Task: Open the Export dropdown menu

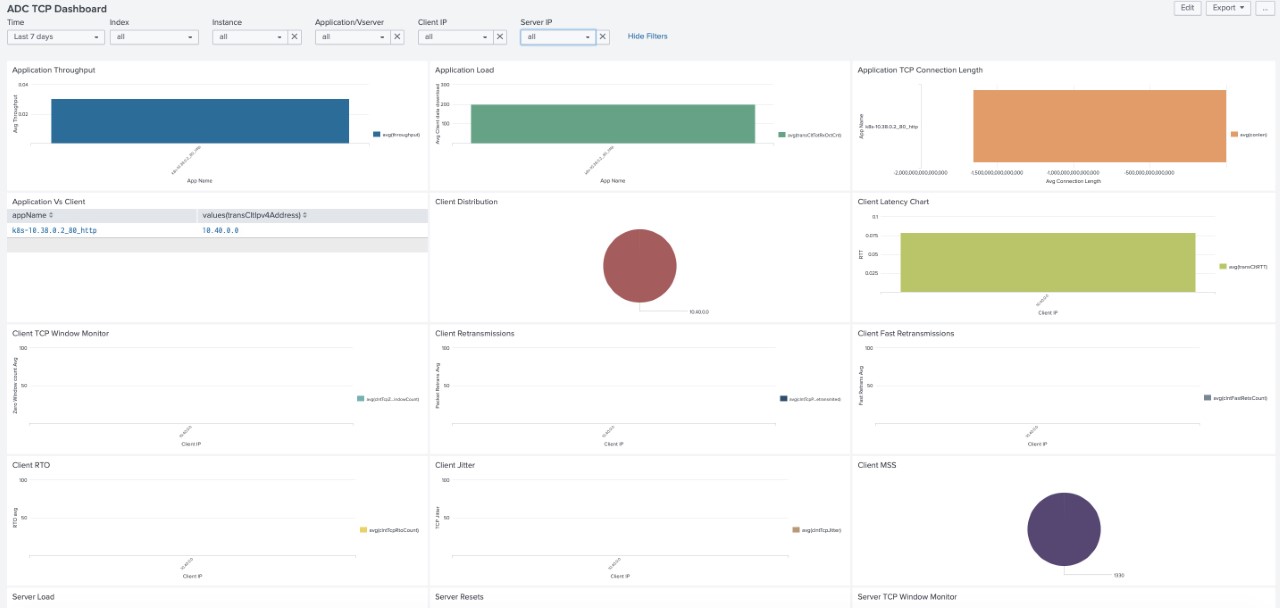Action: point(1228,8)
